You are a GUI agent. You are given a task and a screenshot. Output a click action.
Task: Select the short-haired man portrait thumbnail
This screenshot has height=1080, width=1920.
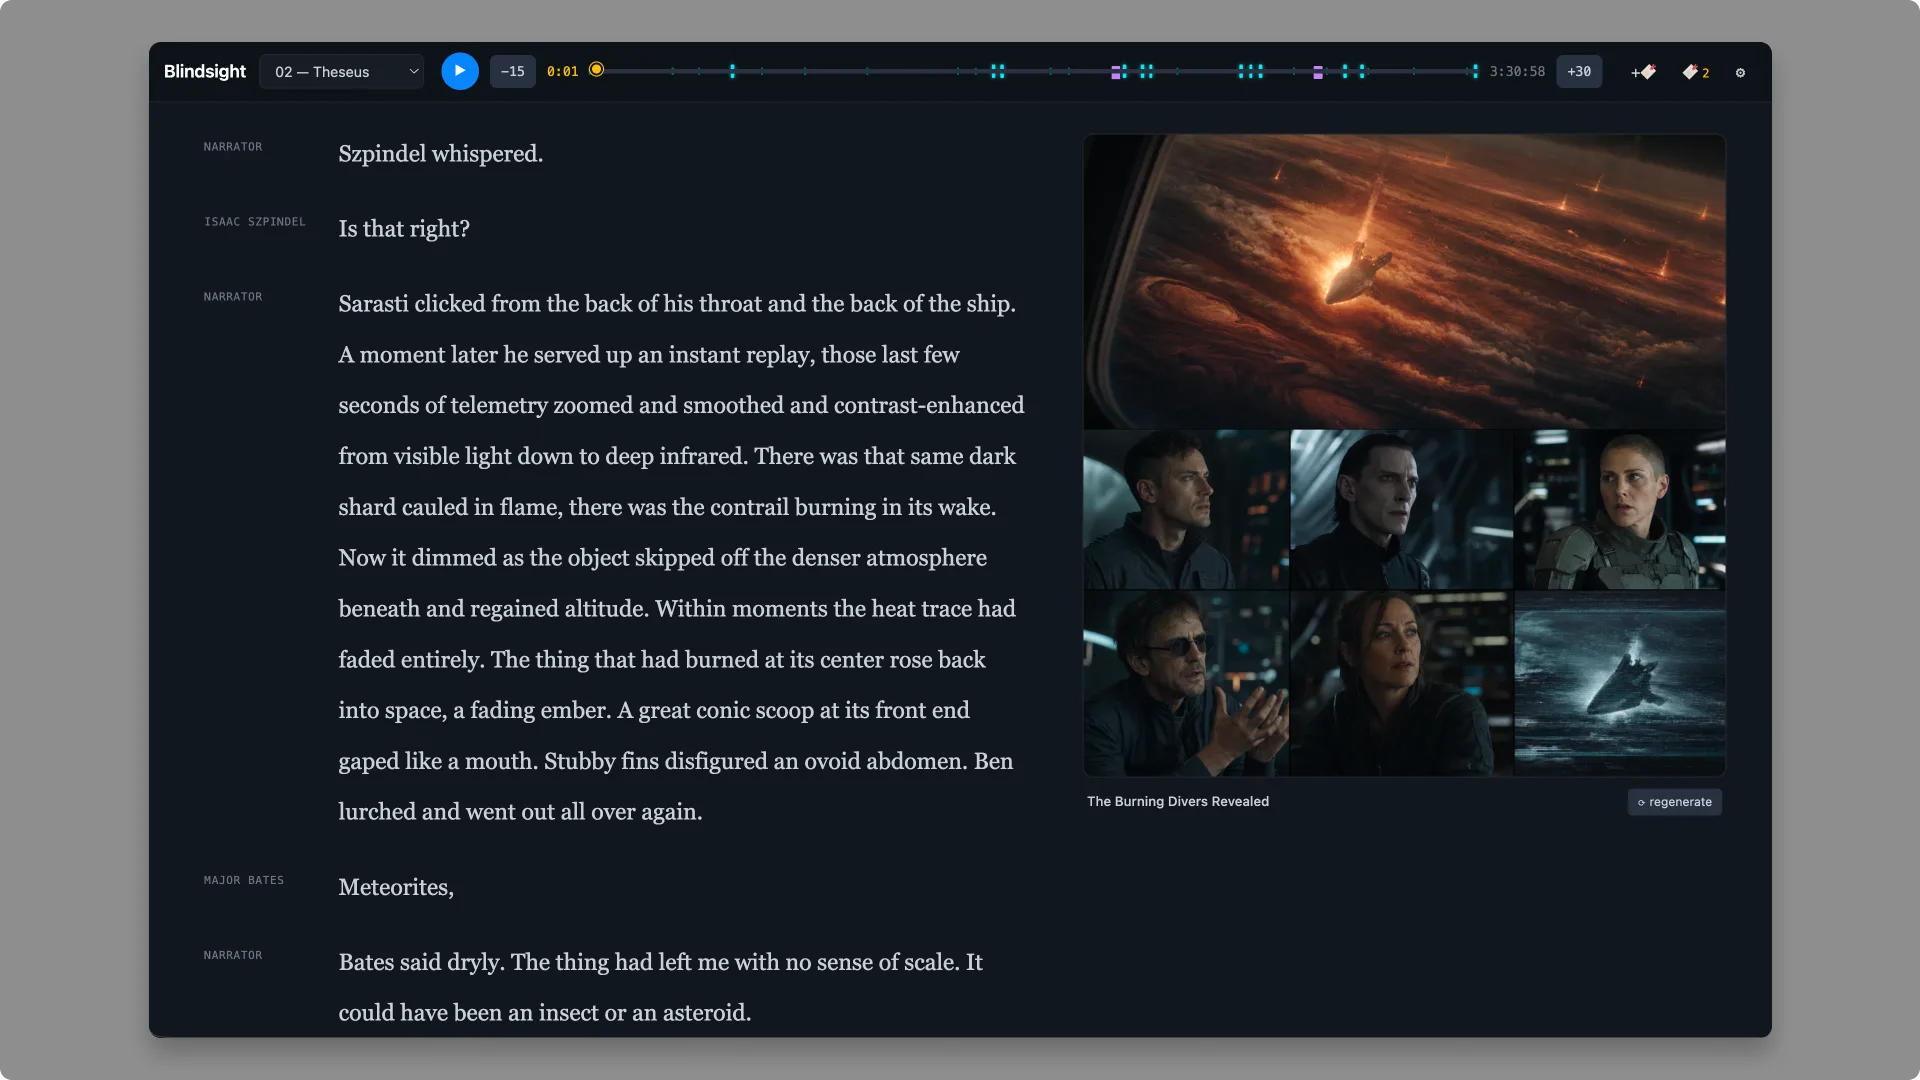coord(1186,509)
